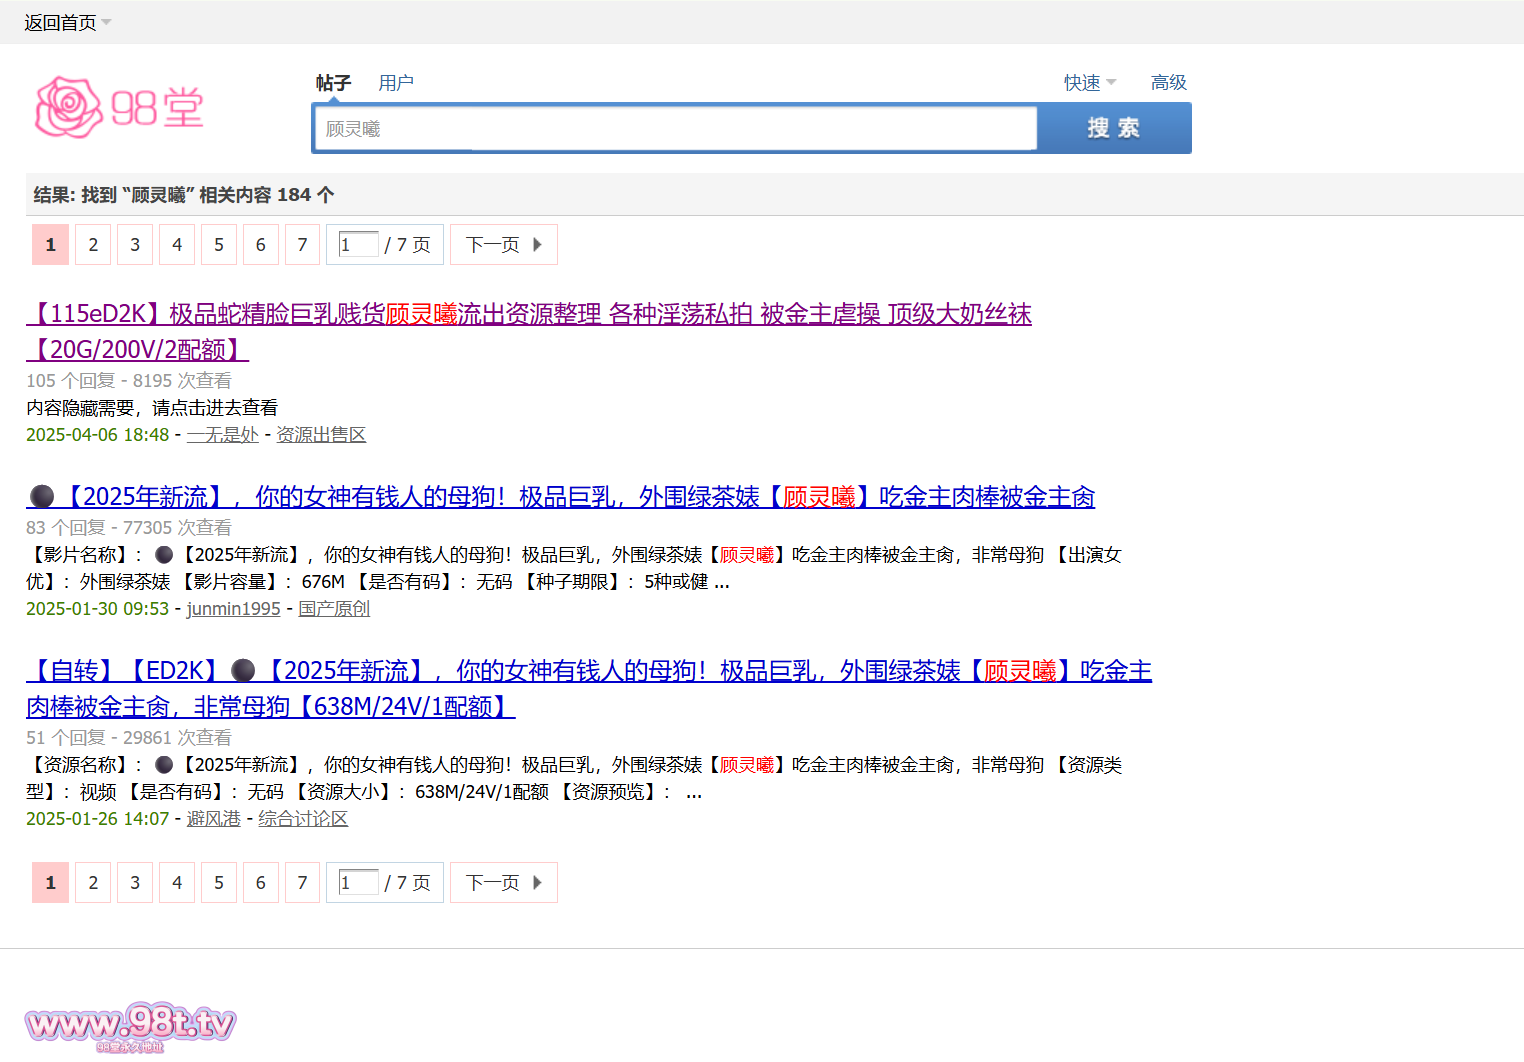Jump to page 7 in top pagination

(x=302, y=245)
